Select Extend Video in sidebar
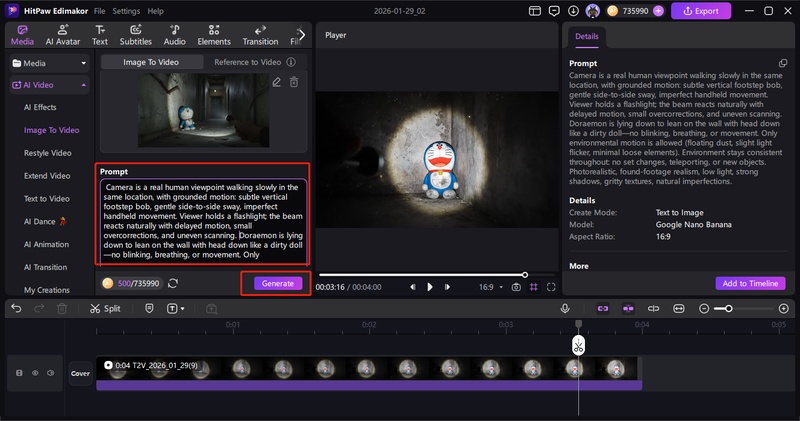This screenshot has width=800, height=421. [x=47, y=176]
